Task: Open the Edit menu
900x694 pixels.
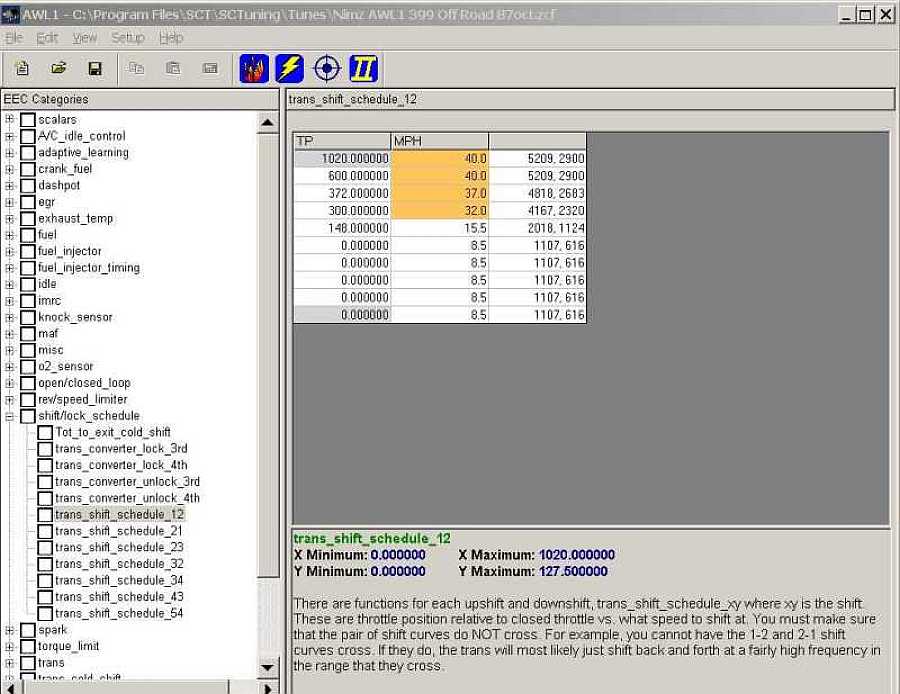Action: [x=47, y=38]
